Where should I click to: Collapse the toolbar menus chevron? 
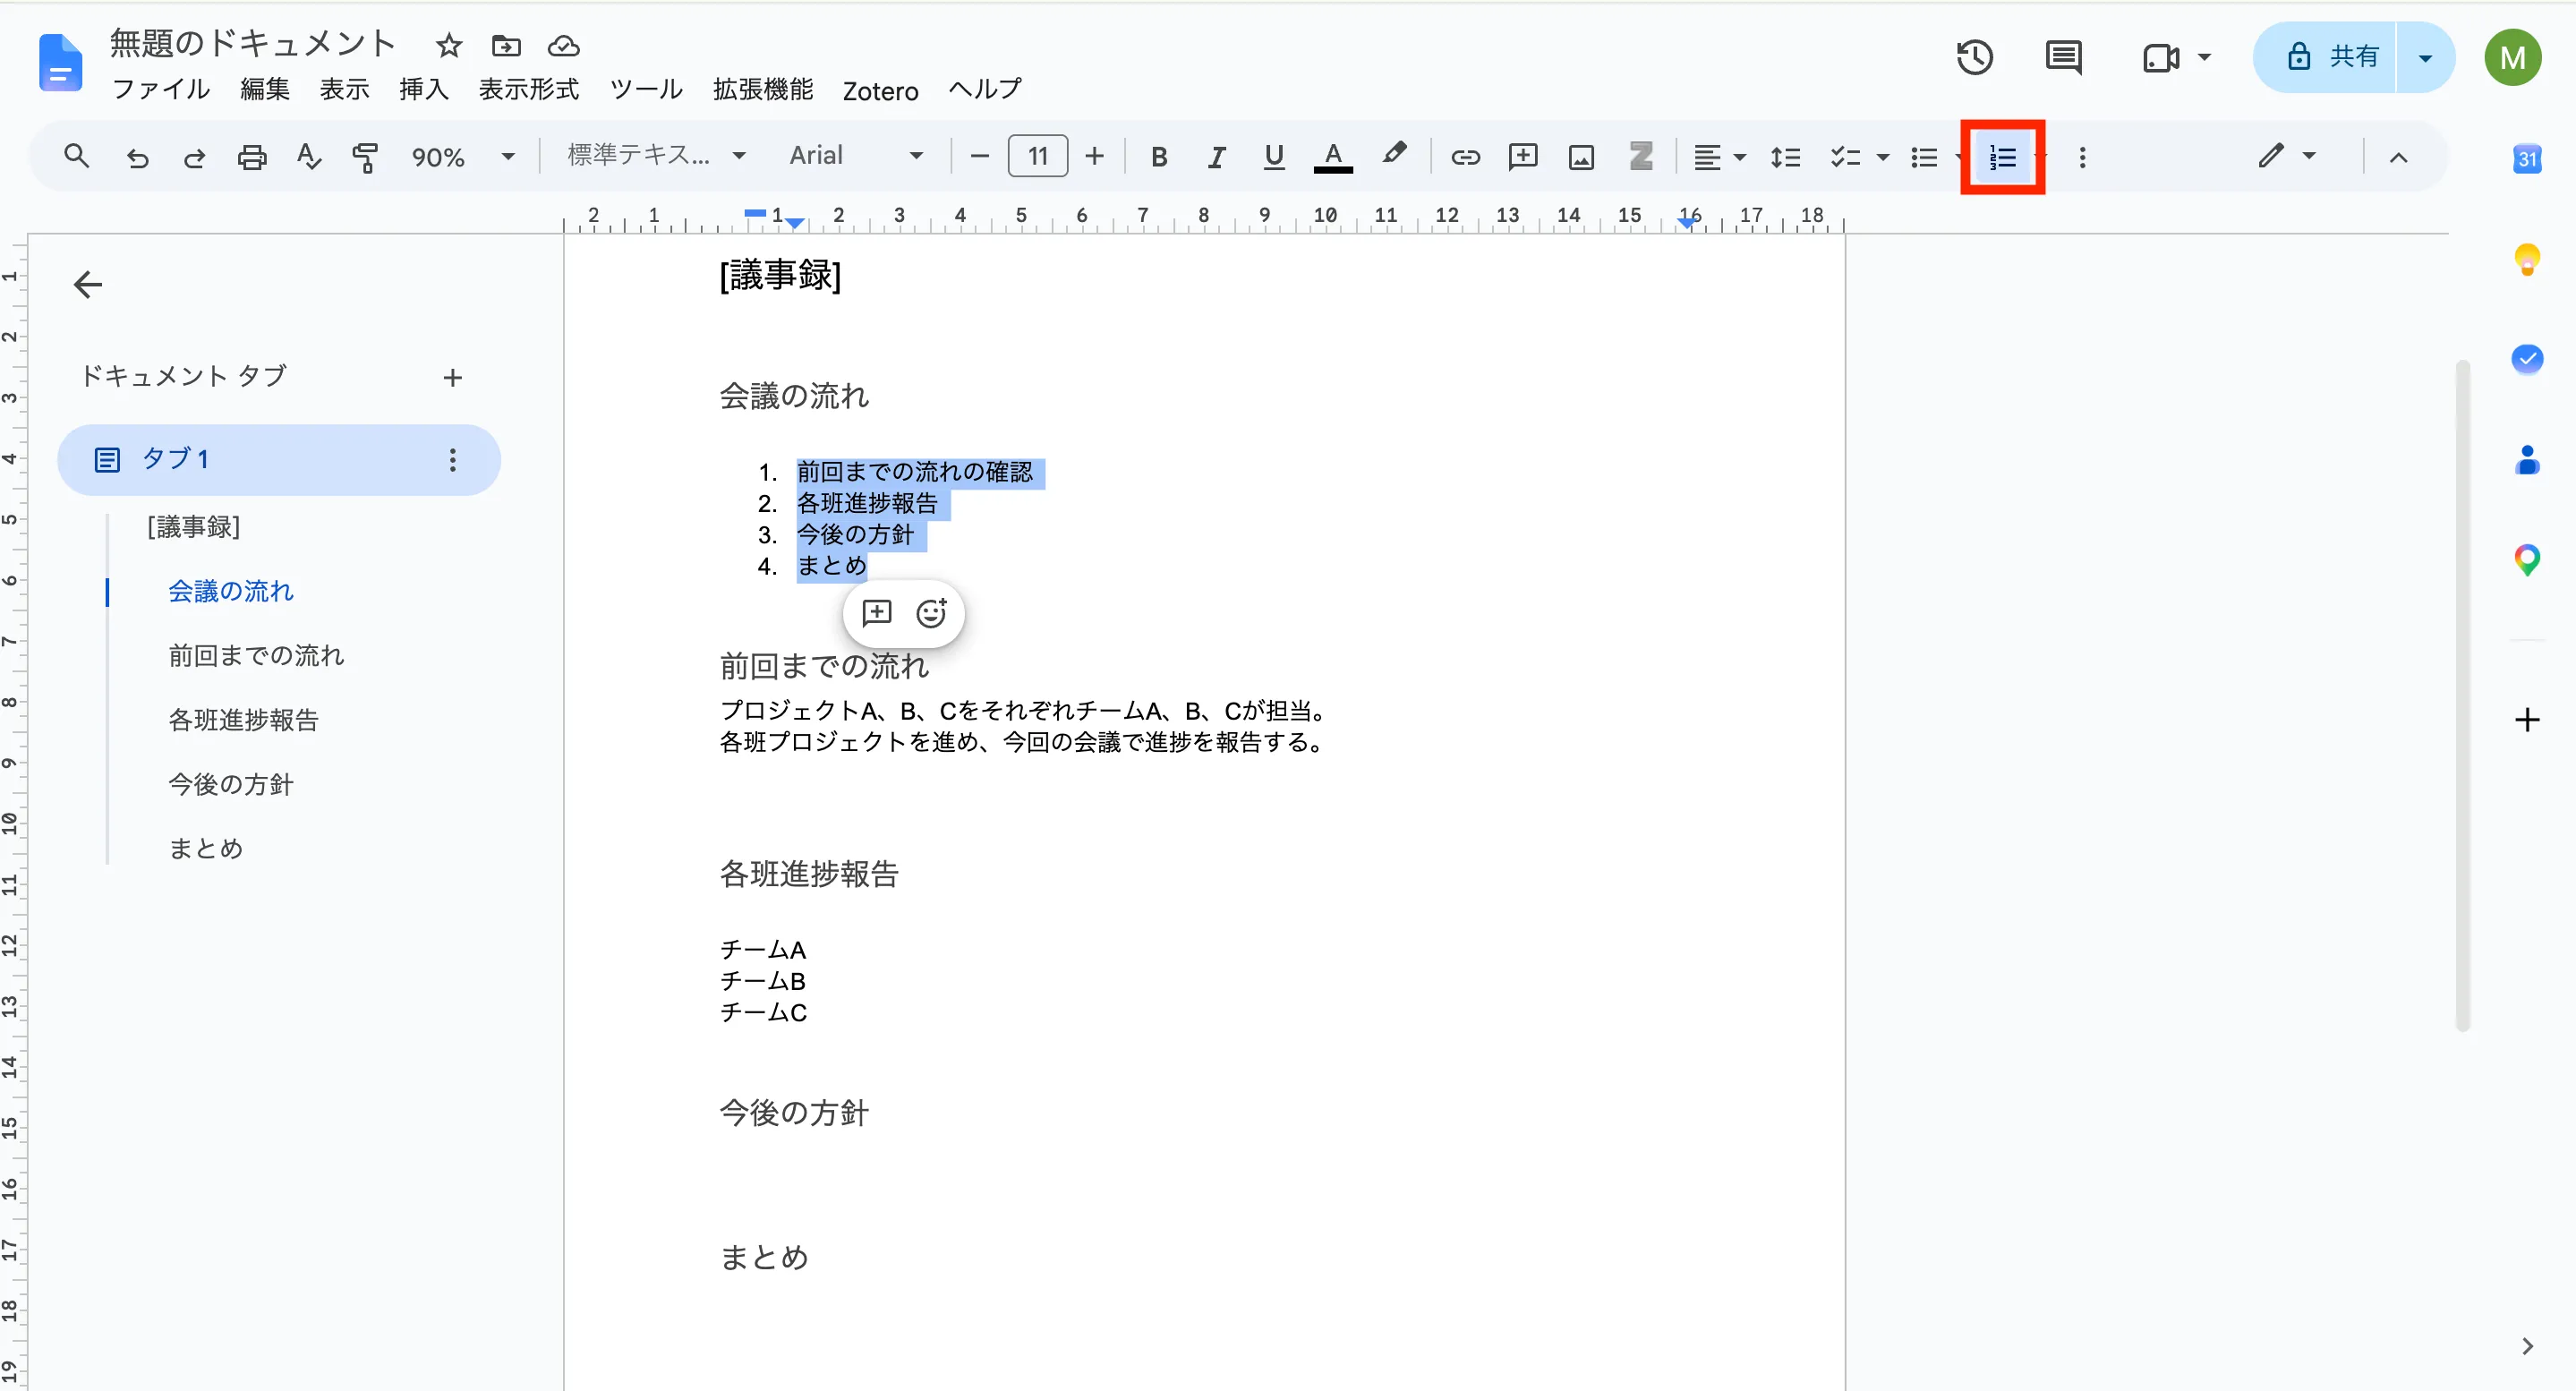[x=2398, y=157]
